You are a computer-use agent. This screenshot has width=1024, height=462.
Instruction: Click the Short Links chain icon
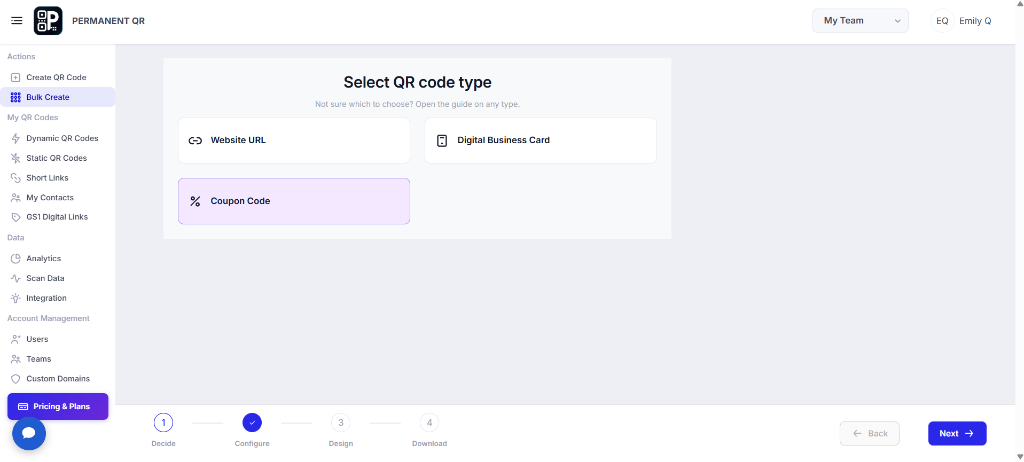tap(16, 178)
